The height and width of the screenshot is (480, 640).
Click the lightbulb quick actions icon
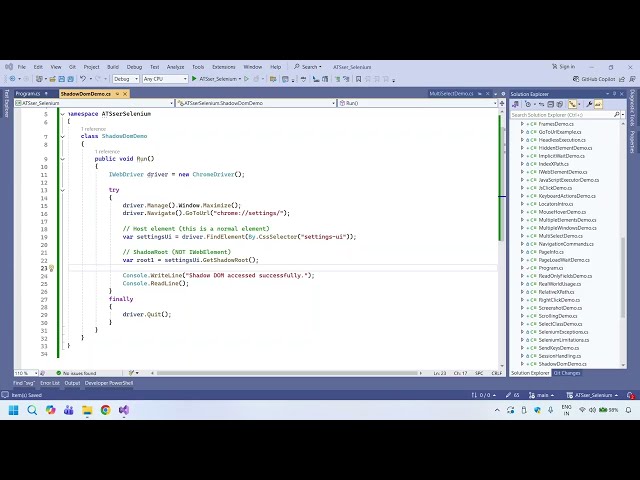click(x=51, y=268)
